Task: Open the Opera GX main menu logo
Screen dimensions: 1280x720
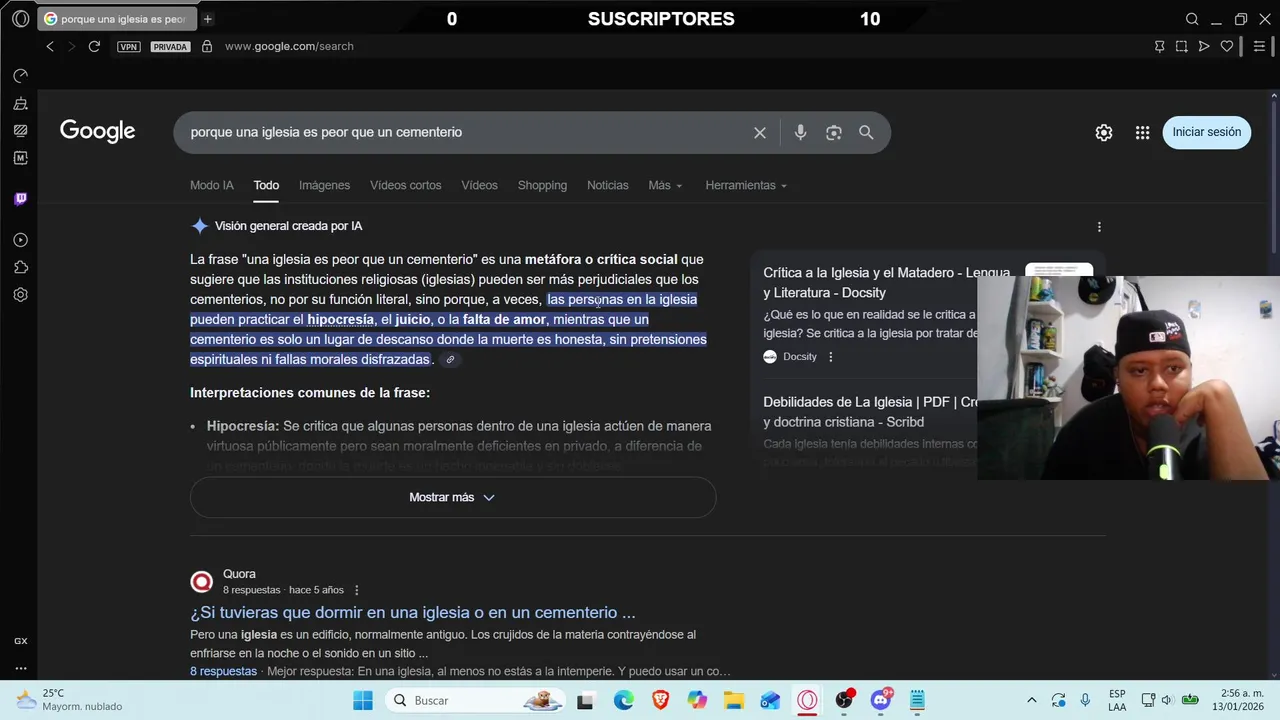Action: pos(20,19)
